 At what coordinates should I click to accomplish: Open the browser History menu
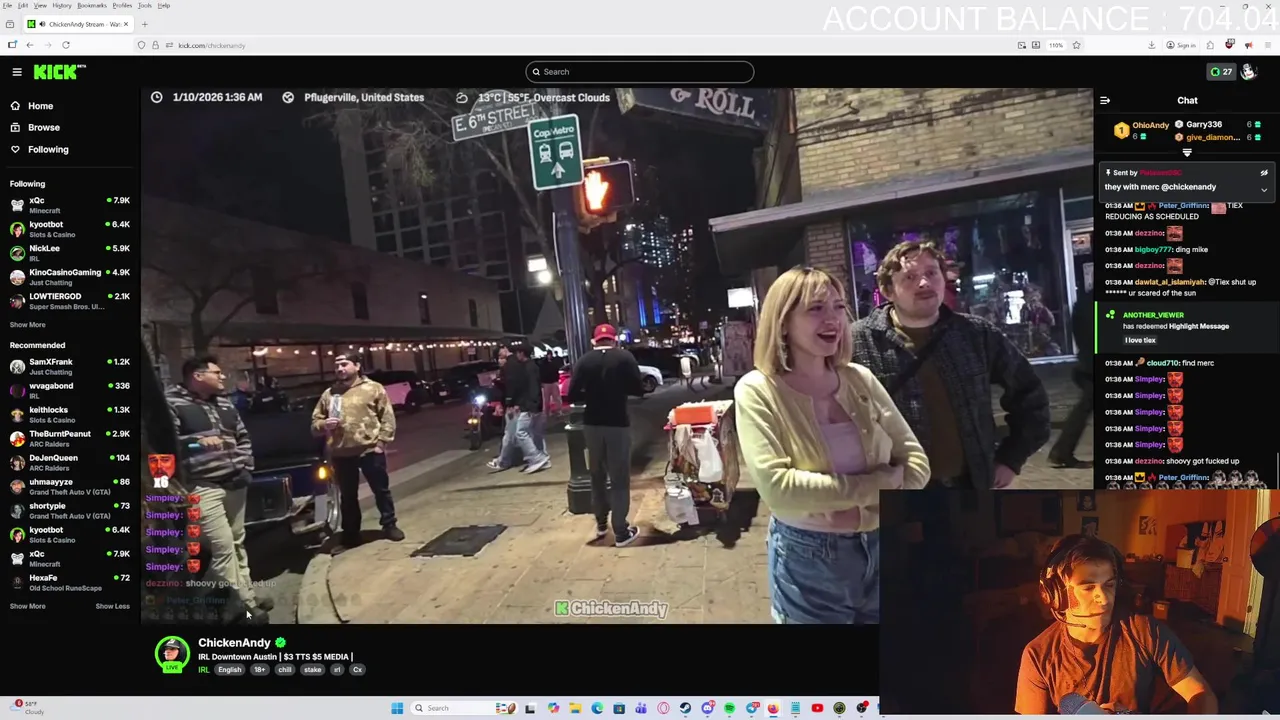click(x=62, y=6)
